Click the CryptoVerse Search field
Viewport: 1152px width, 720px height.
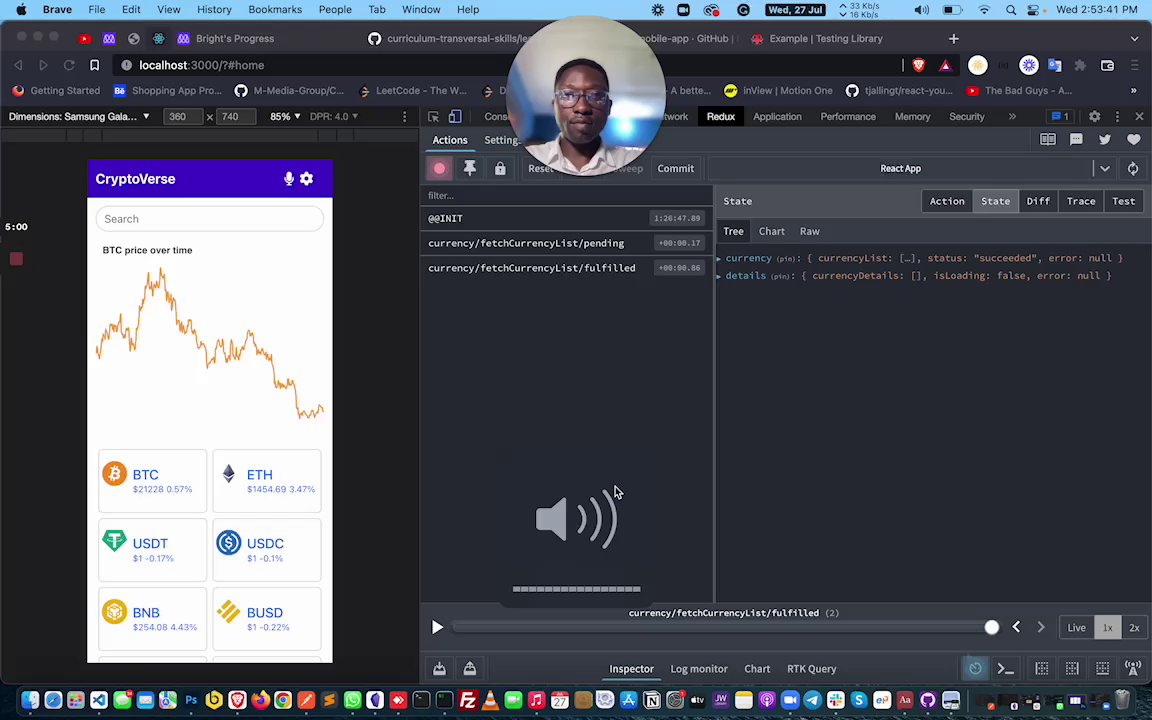(210, 219)
